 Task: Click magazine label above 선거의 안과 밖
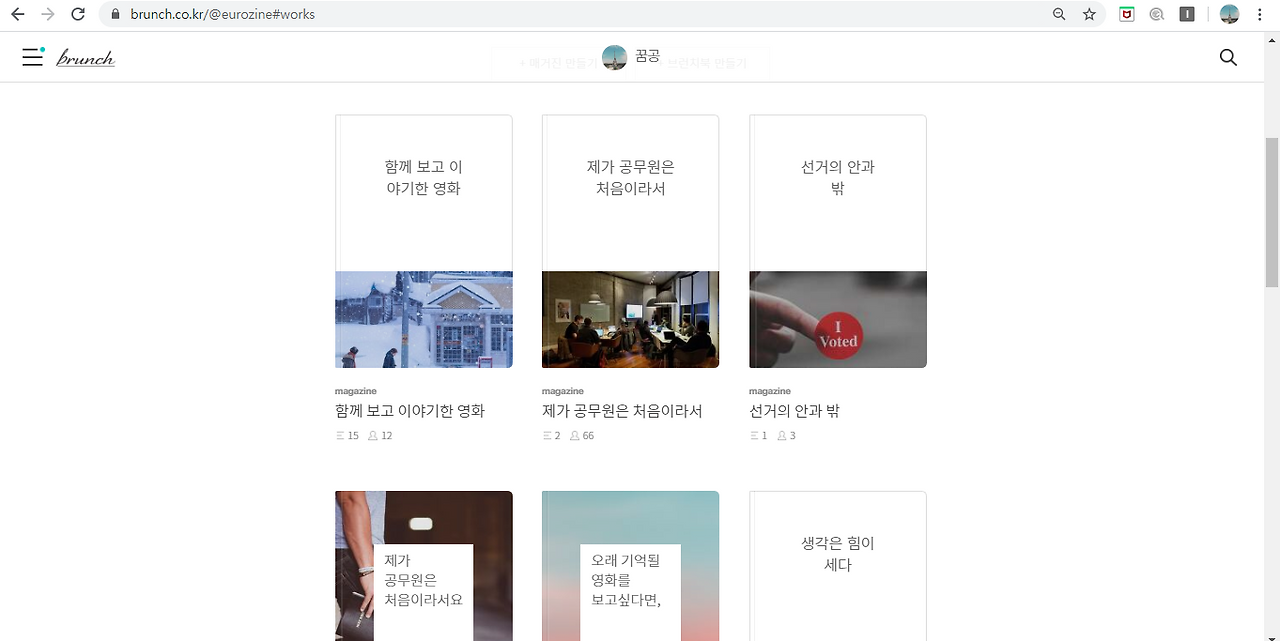(770, 391)
